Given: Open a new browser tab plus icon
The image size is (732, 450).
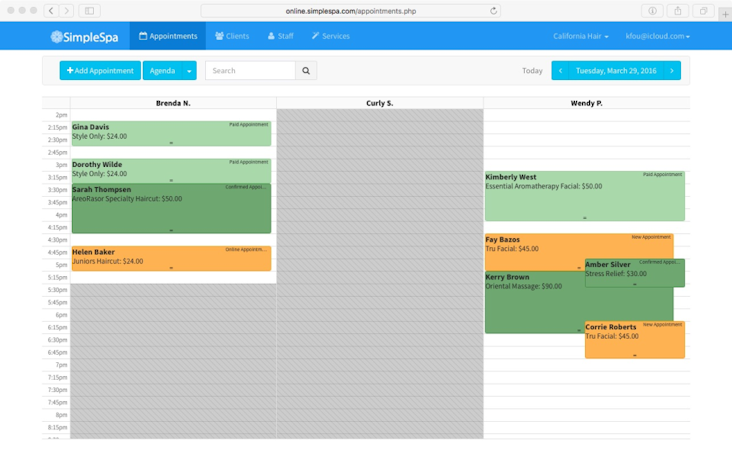Looking at the screenshot, I should click(725, 14).
